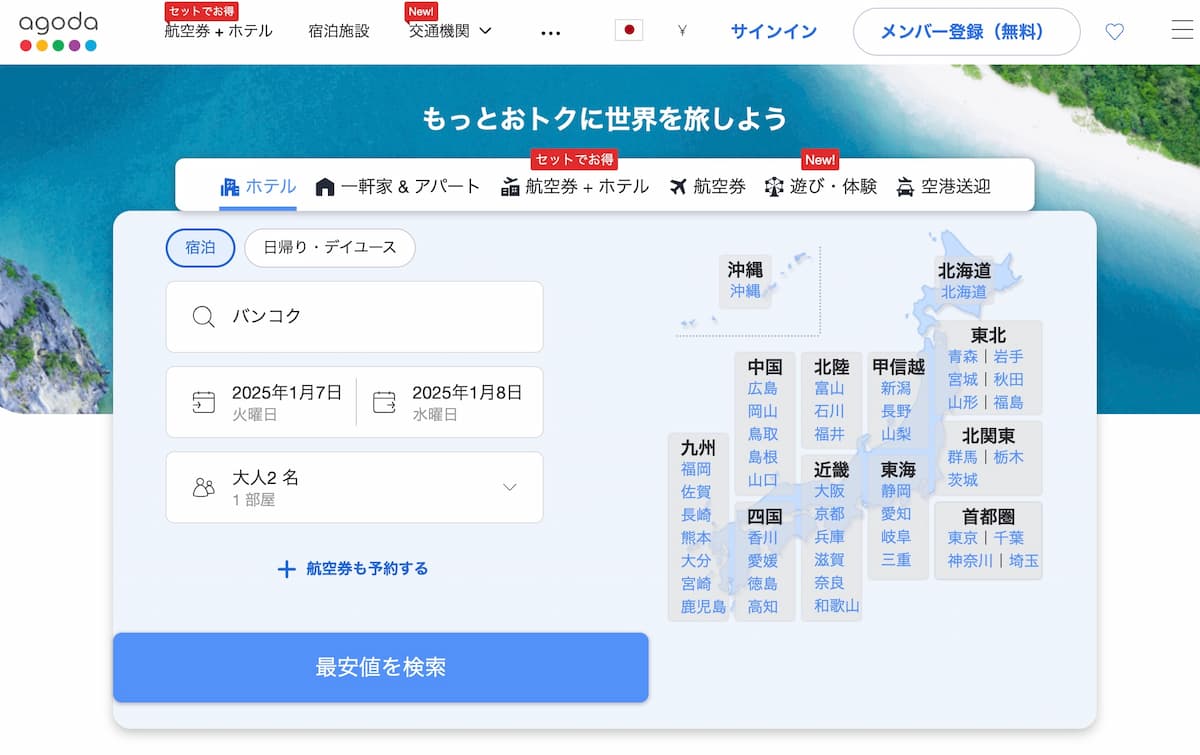Expand the 交通機関 dropdown menu
This screenshot has height=755, width=1200.
point(444,30)
